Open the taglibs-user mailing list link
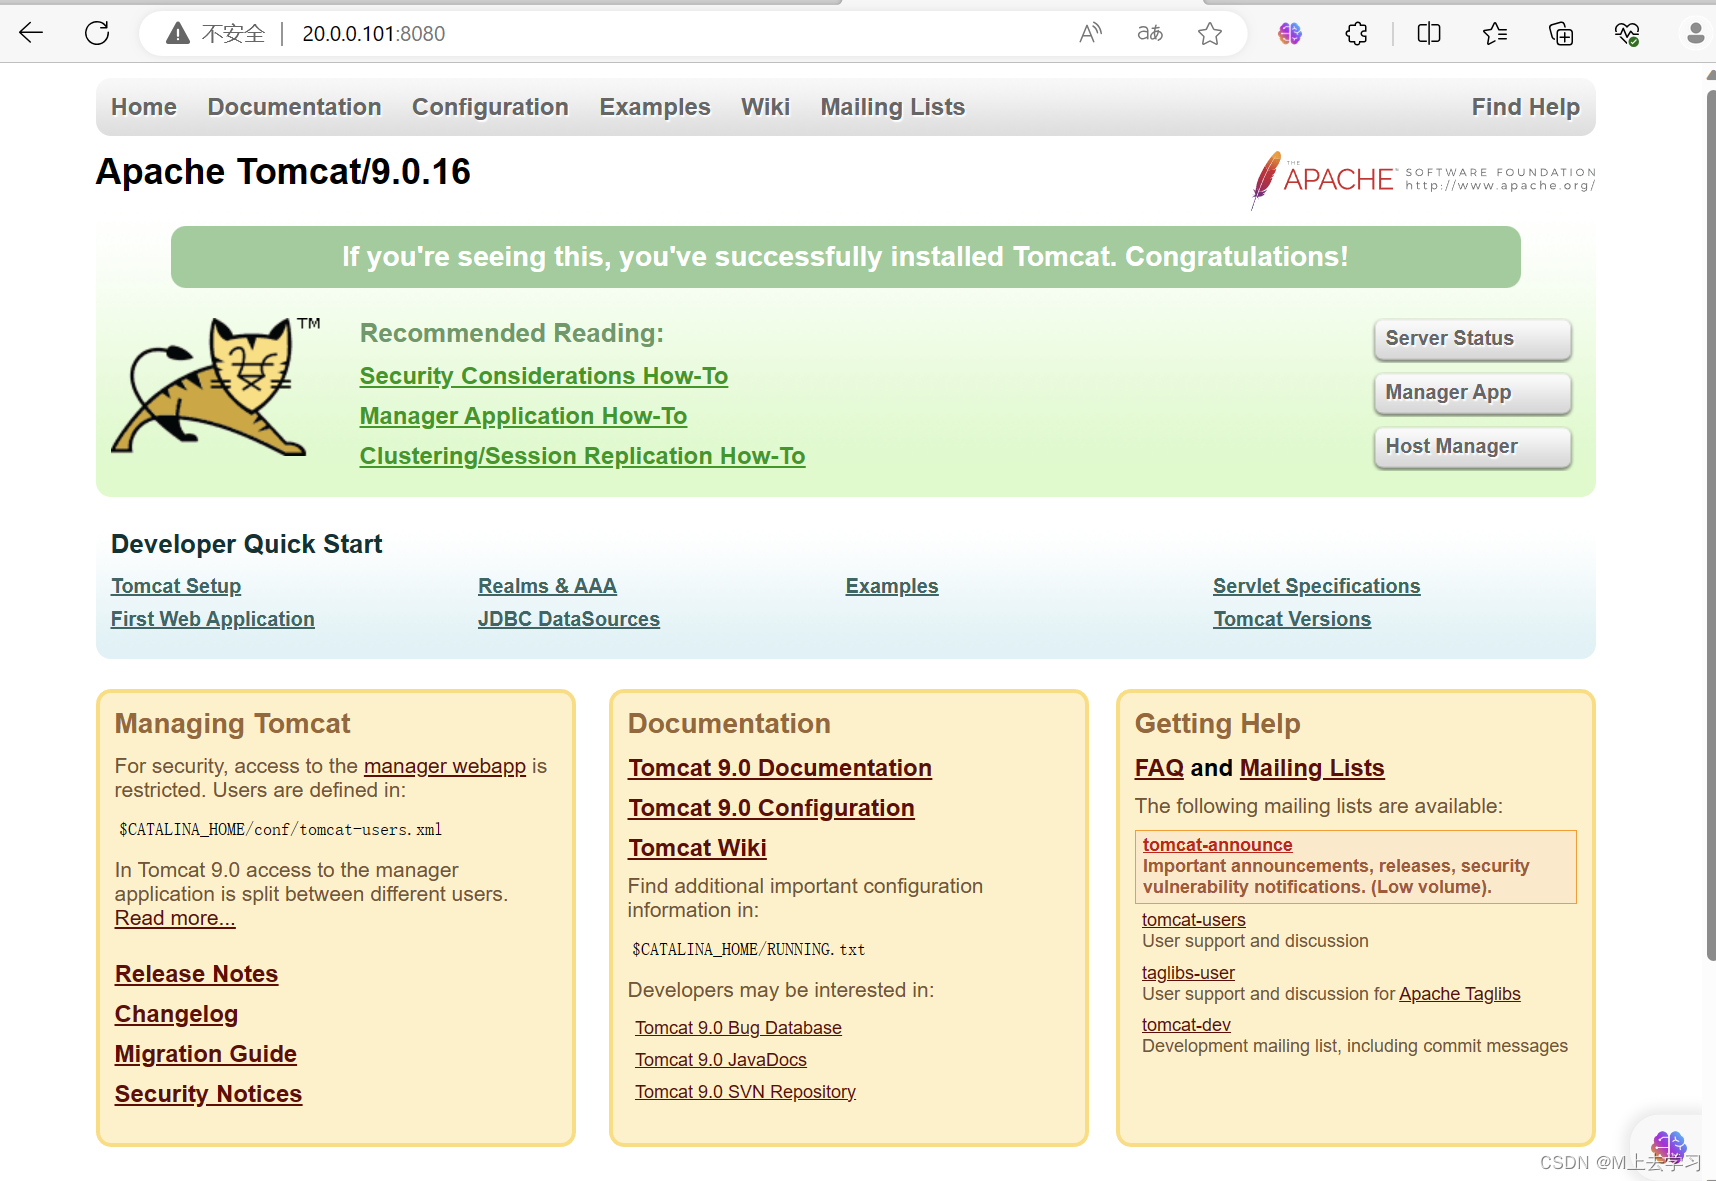 [1188, 973]
